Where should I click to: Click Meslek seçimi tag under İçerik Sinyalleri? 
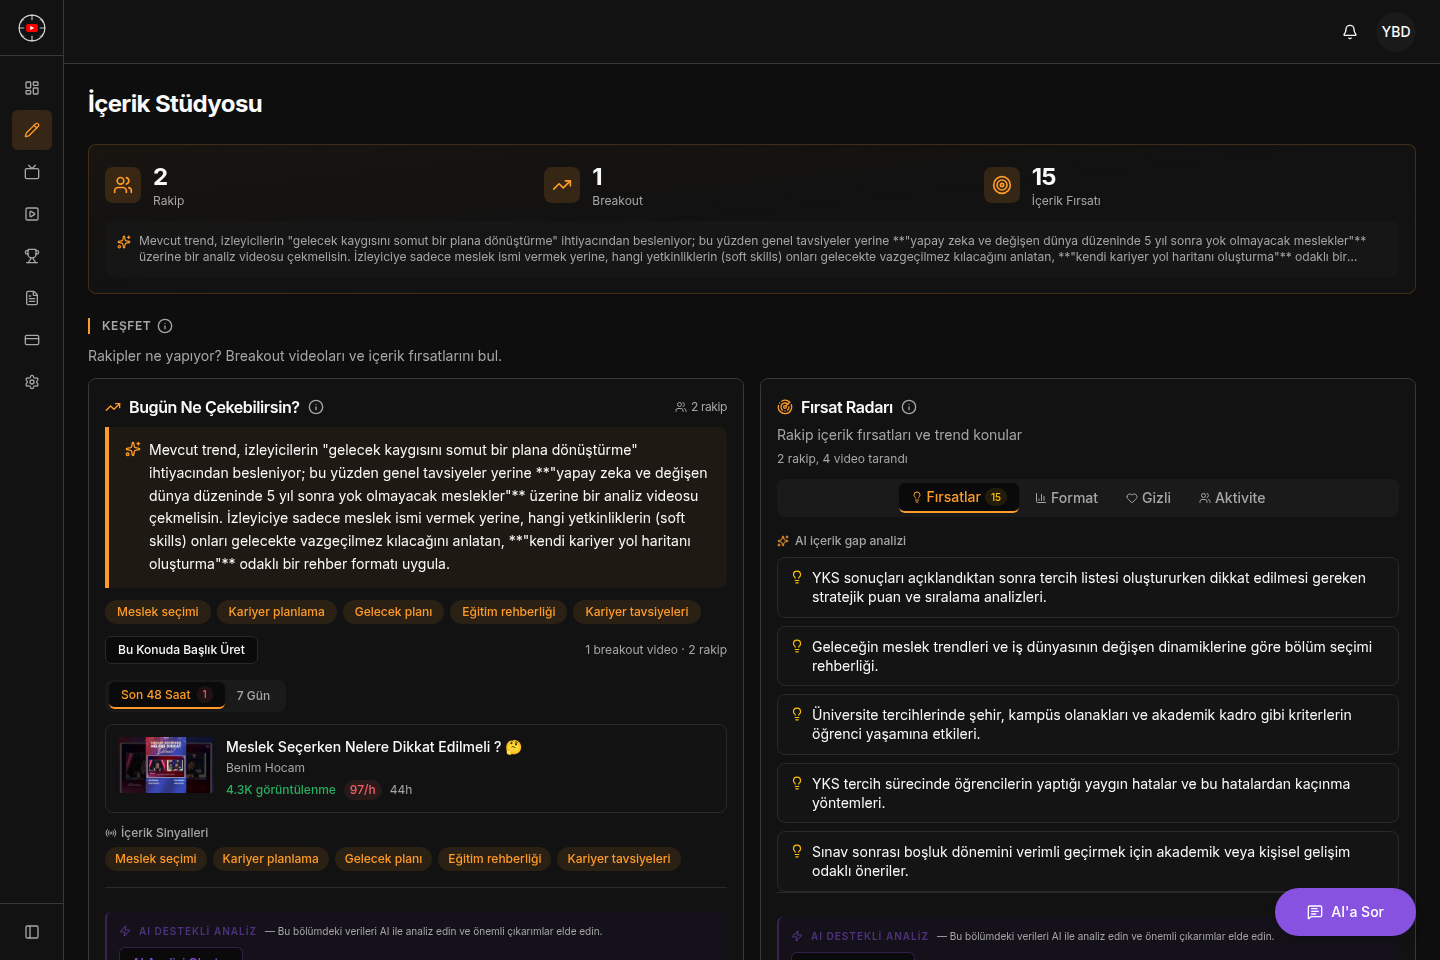tap(156, 859)
